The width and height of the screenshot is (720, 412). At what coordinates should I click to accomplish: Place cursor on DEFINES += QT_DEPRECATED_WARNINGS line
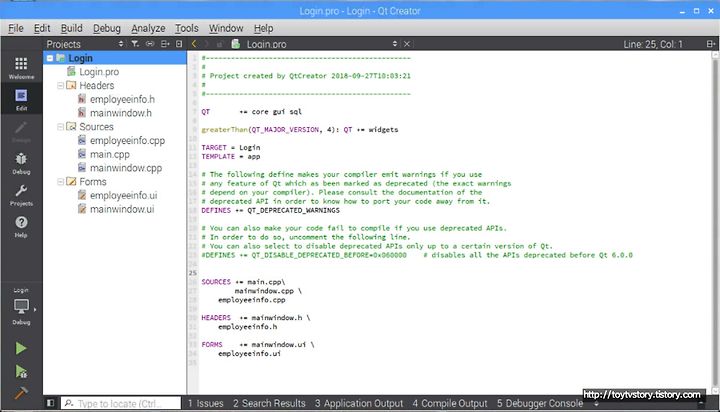[270, 210]
